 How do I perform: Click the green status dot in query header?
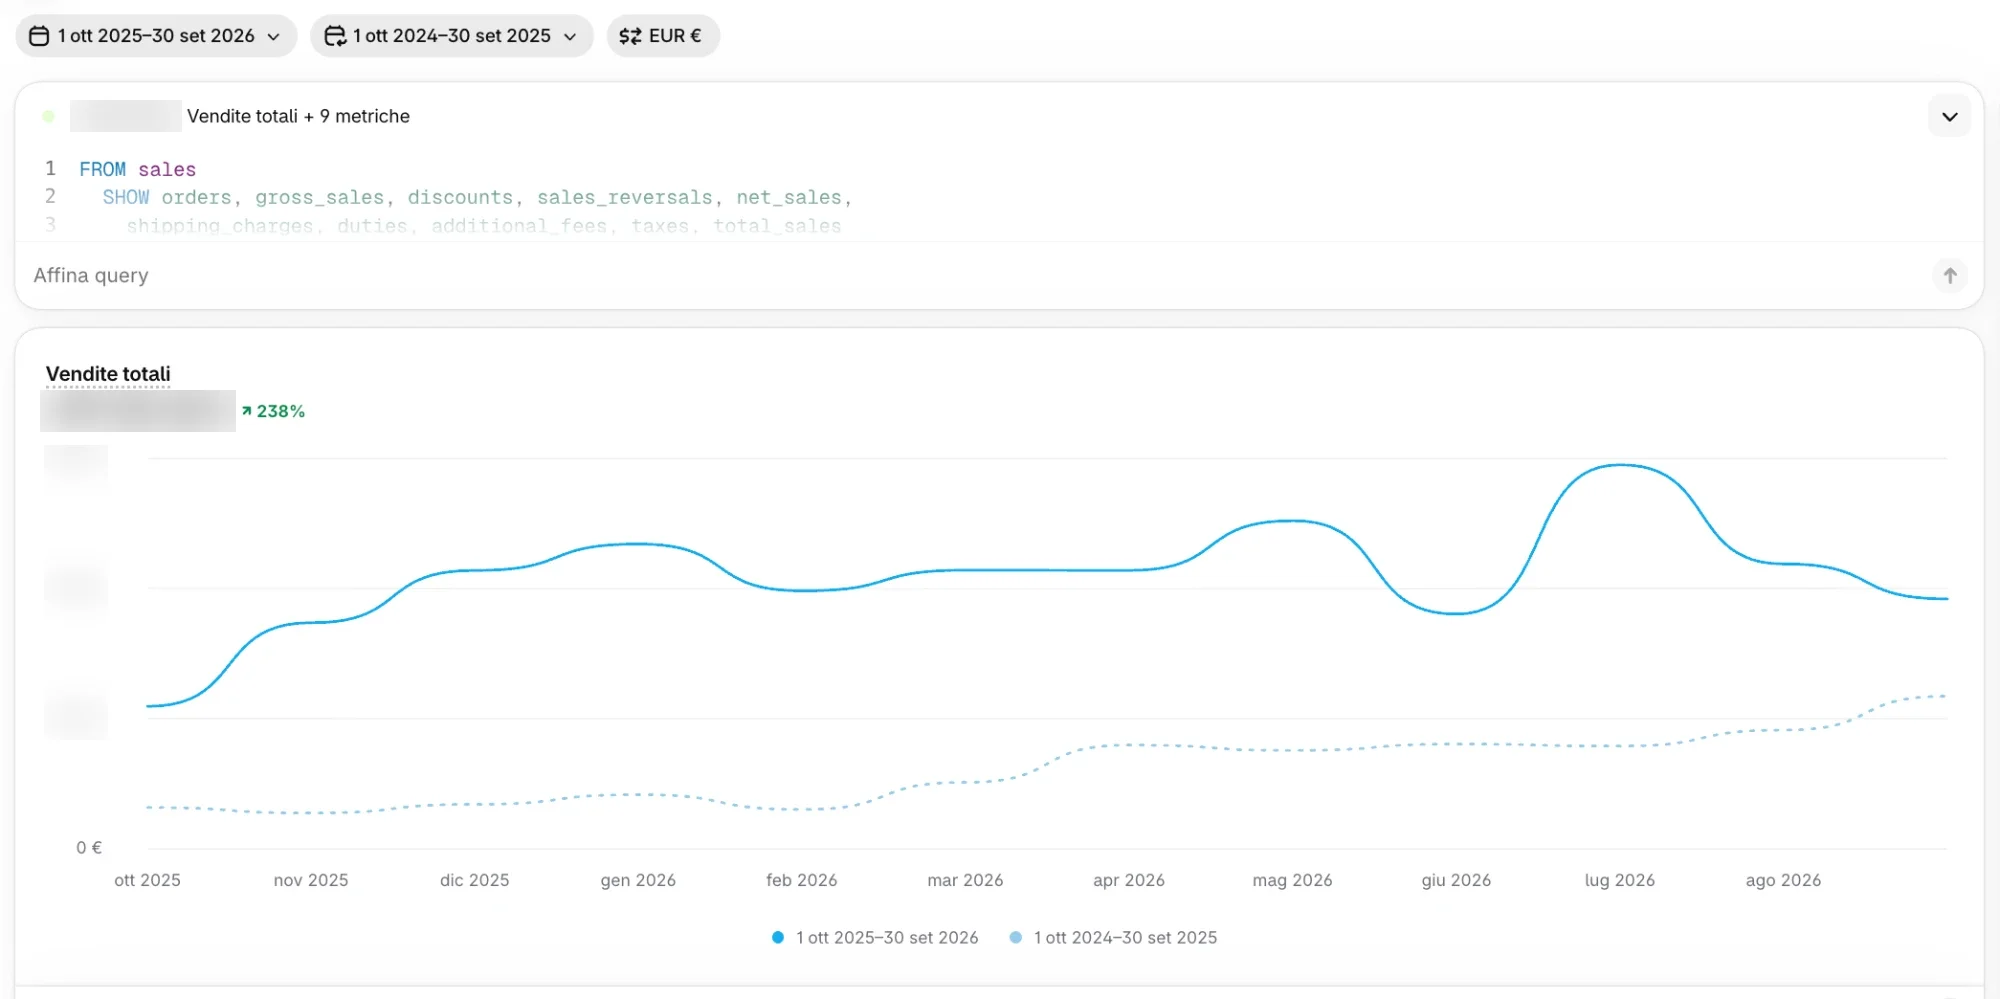48,116
